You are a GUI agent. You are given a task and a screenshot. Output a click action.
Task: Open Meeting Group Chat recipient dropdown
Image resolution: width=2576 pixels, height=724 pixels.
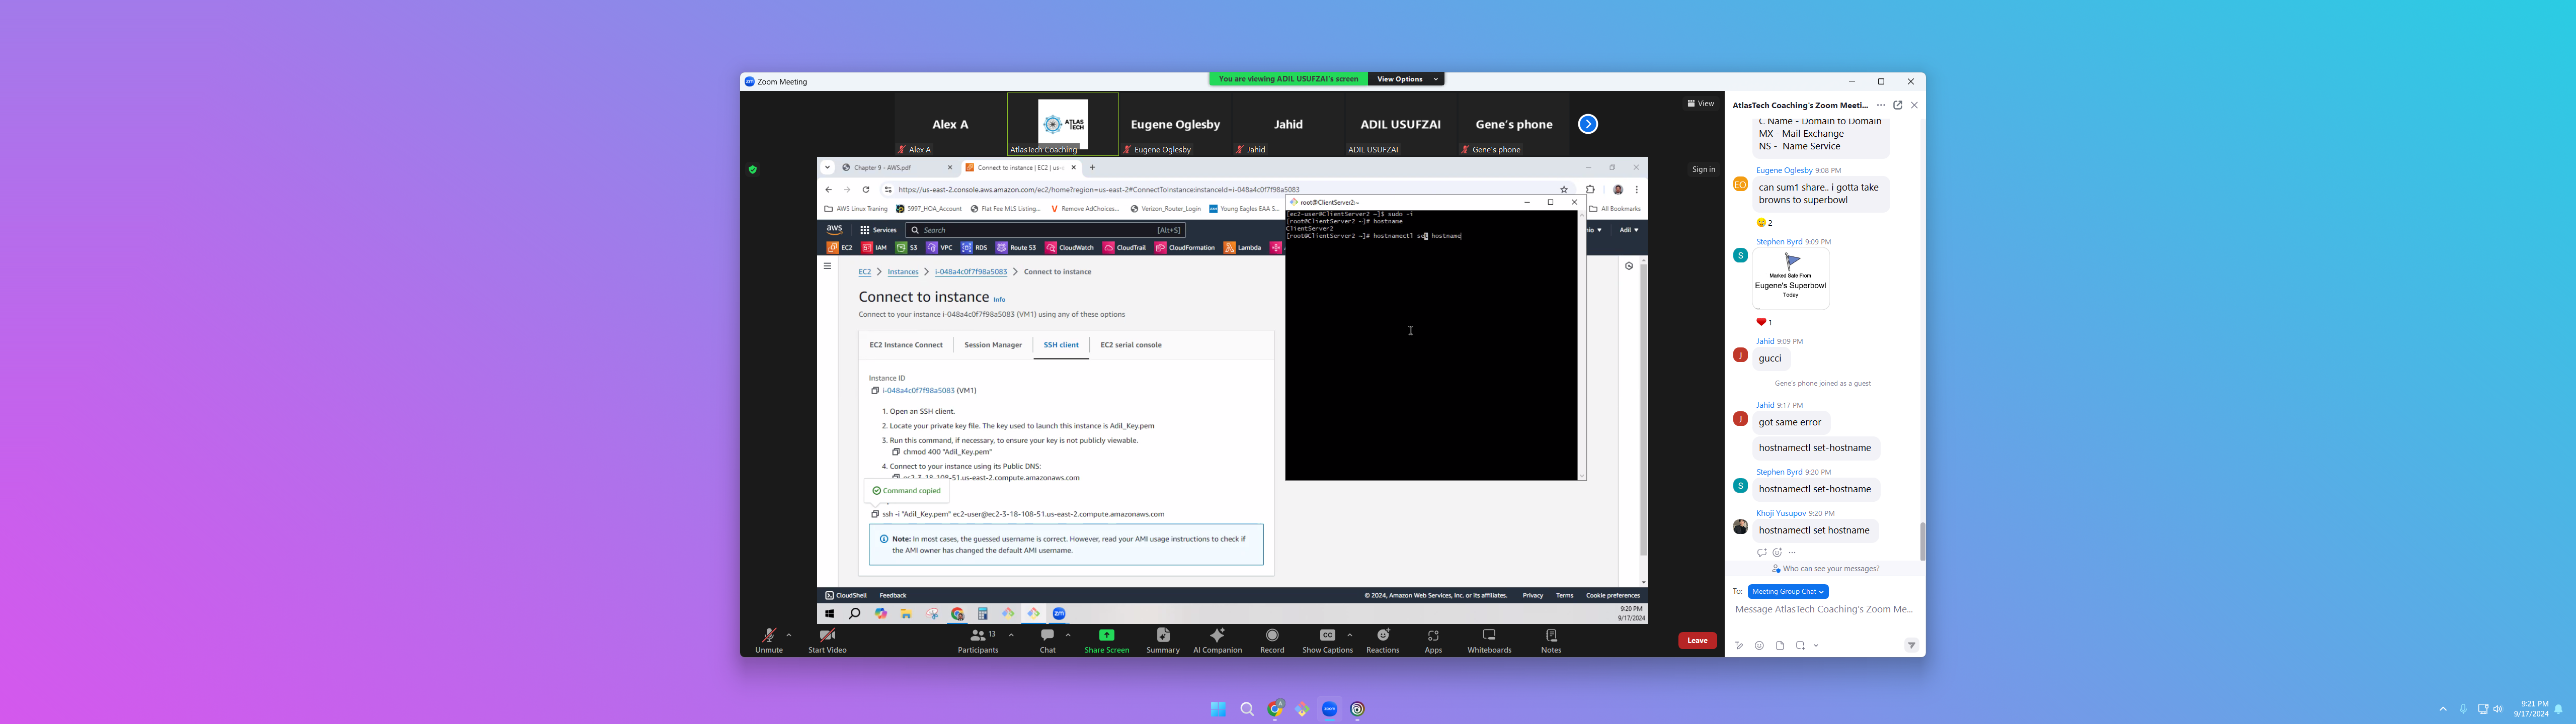[1788, 591]
